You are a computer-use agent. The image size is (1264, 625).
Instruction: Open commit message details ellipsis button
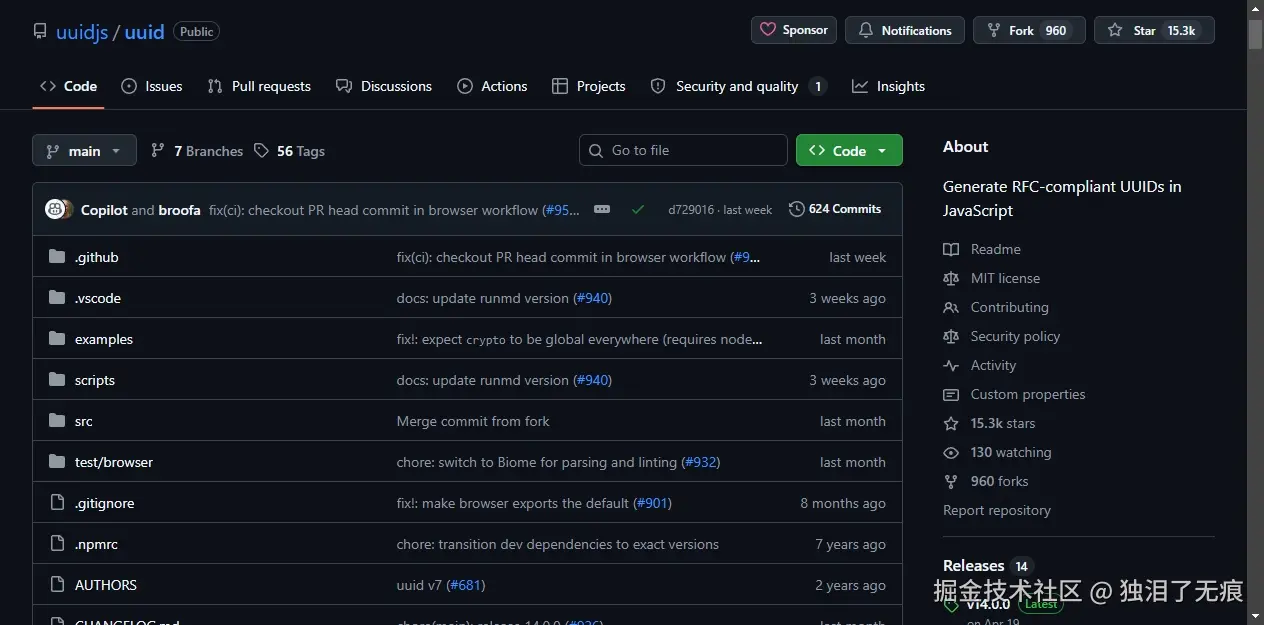[602, 210]
